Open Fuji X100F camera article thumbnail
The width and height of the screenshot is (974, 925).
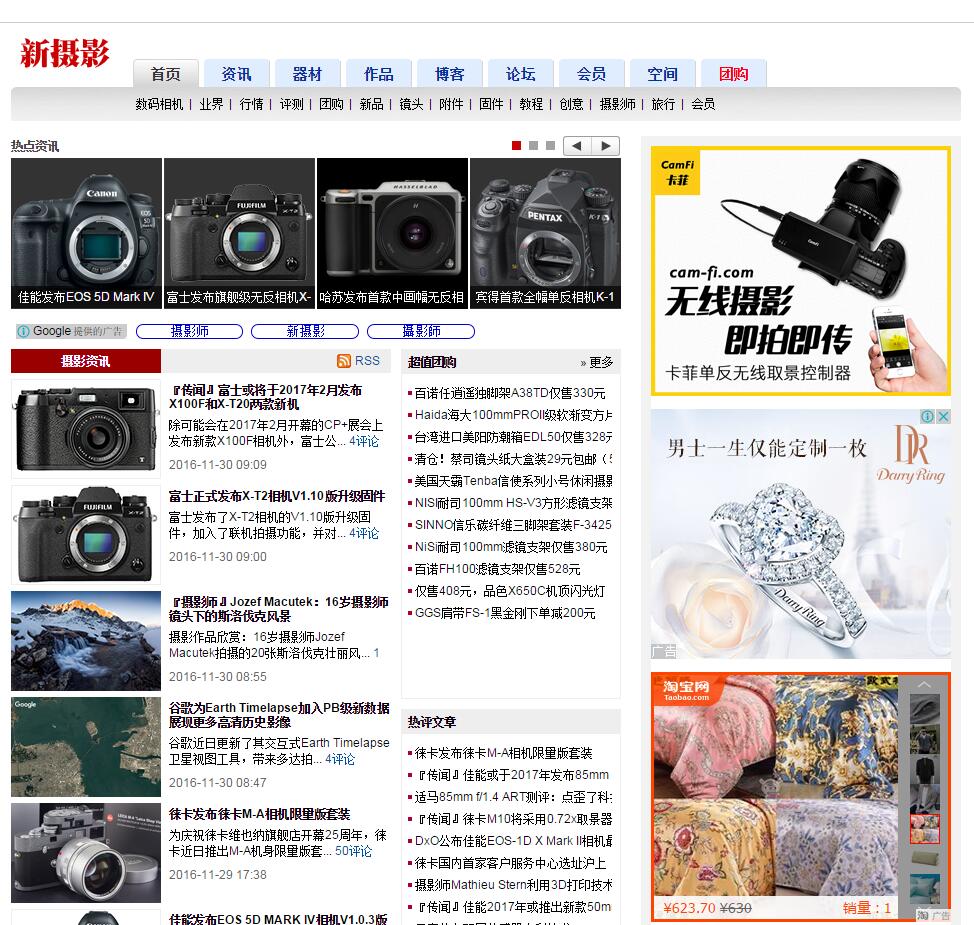86,429
